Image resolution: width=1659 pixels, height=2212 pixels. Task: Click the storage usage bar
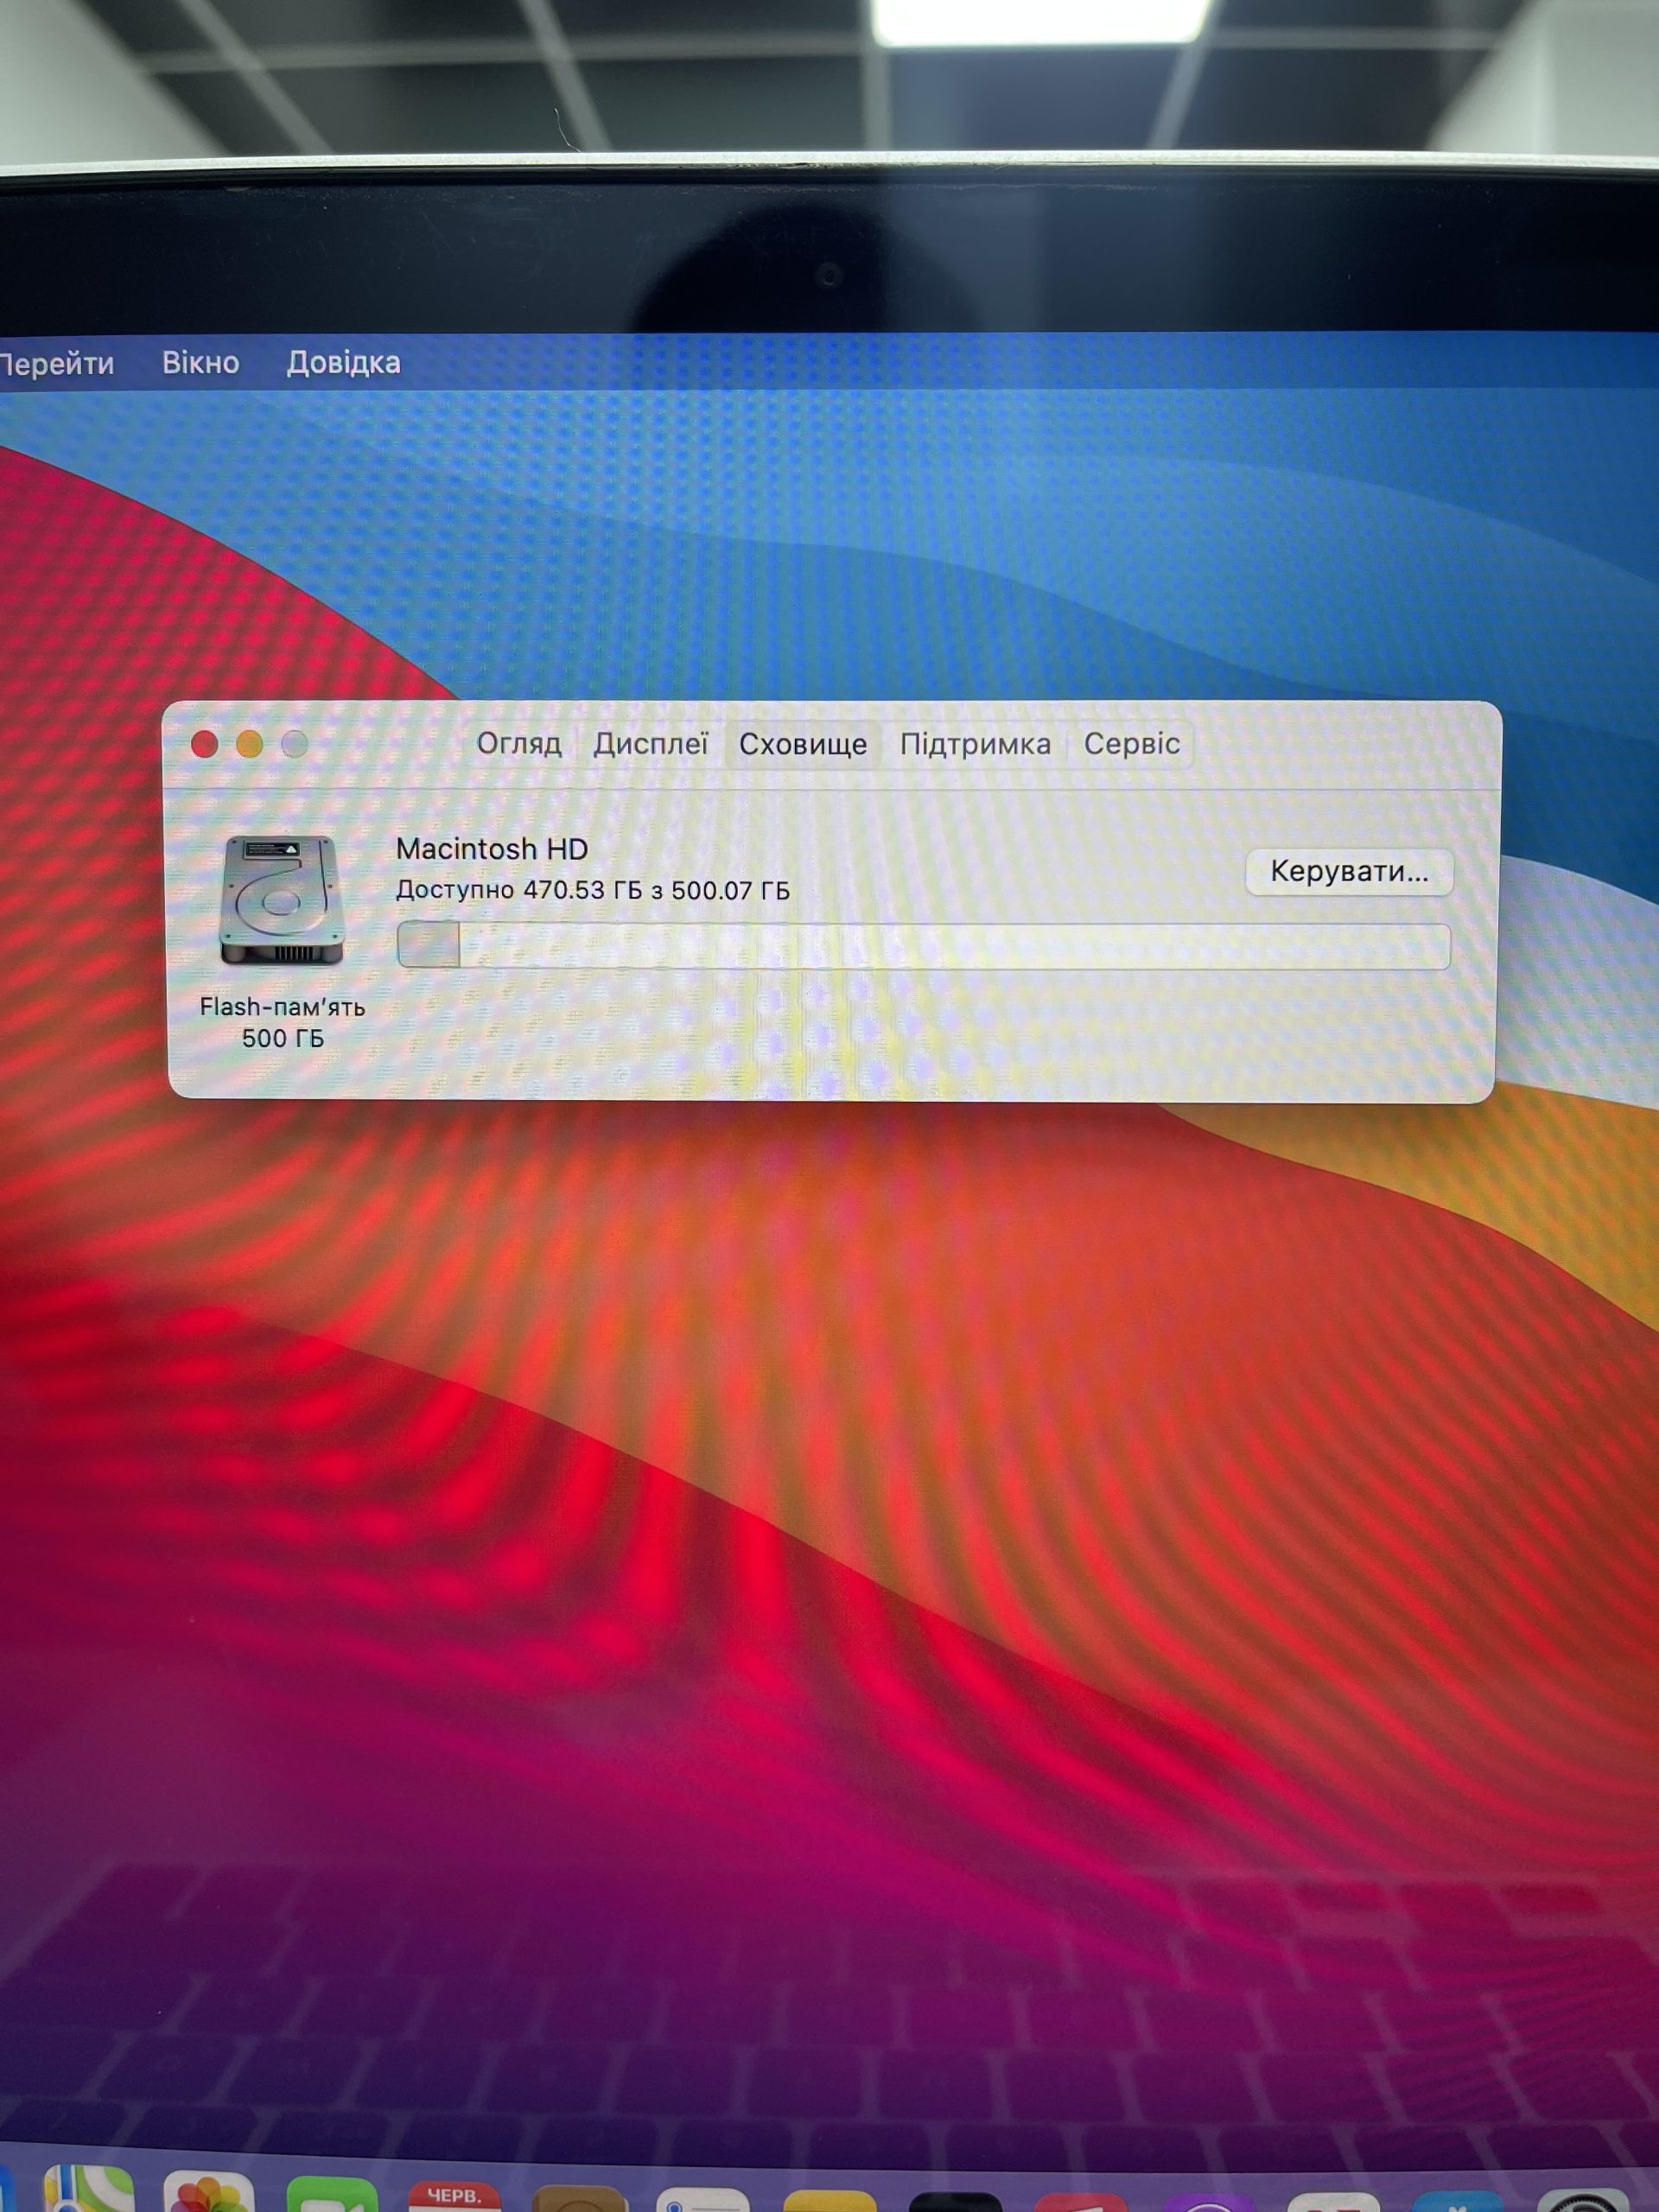point(923,945)
